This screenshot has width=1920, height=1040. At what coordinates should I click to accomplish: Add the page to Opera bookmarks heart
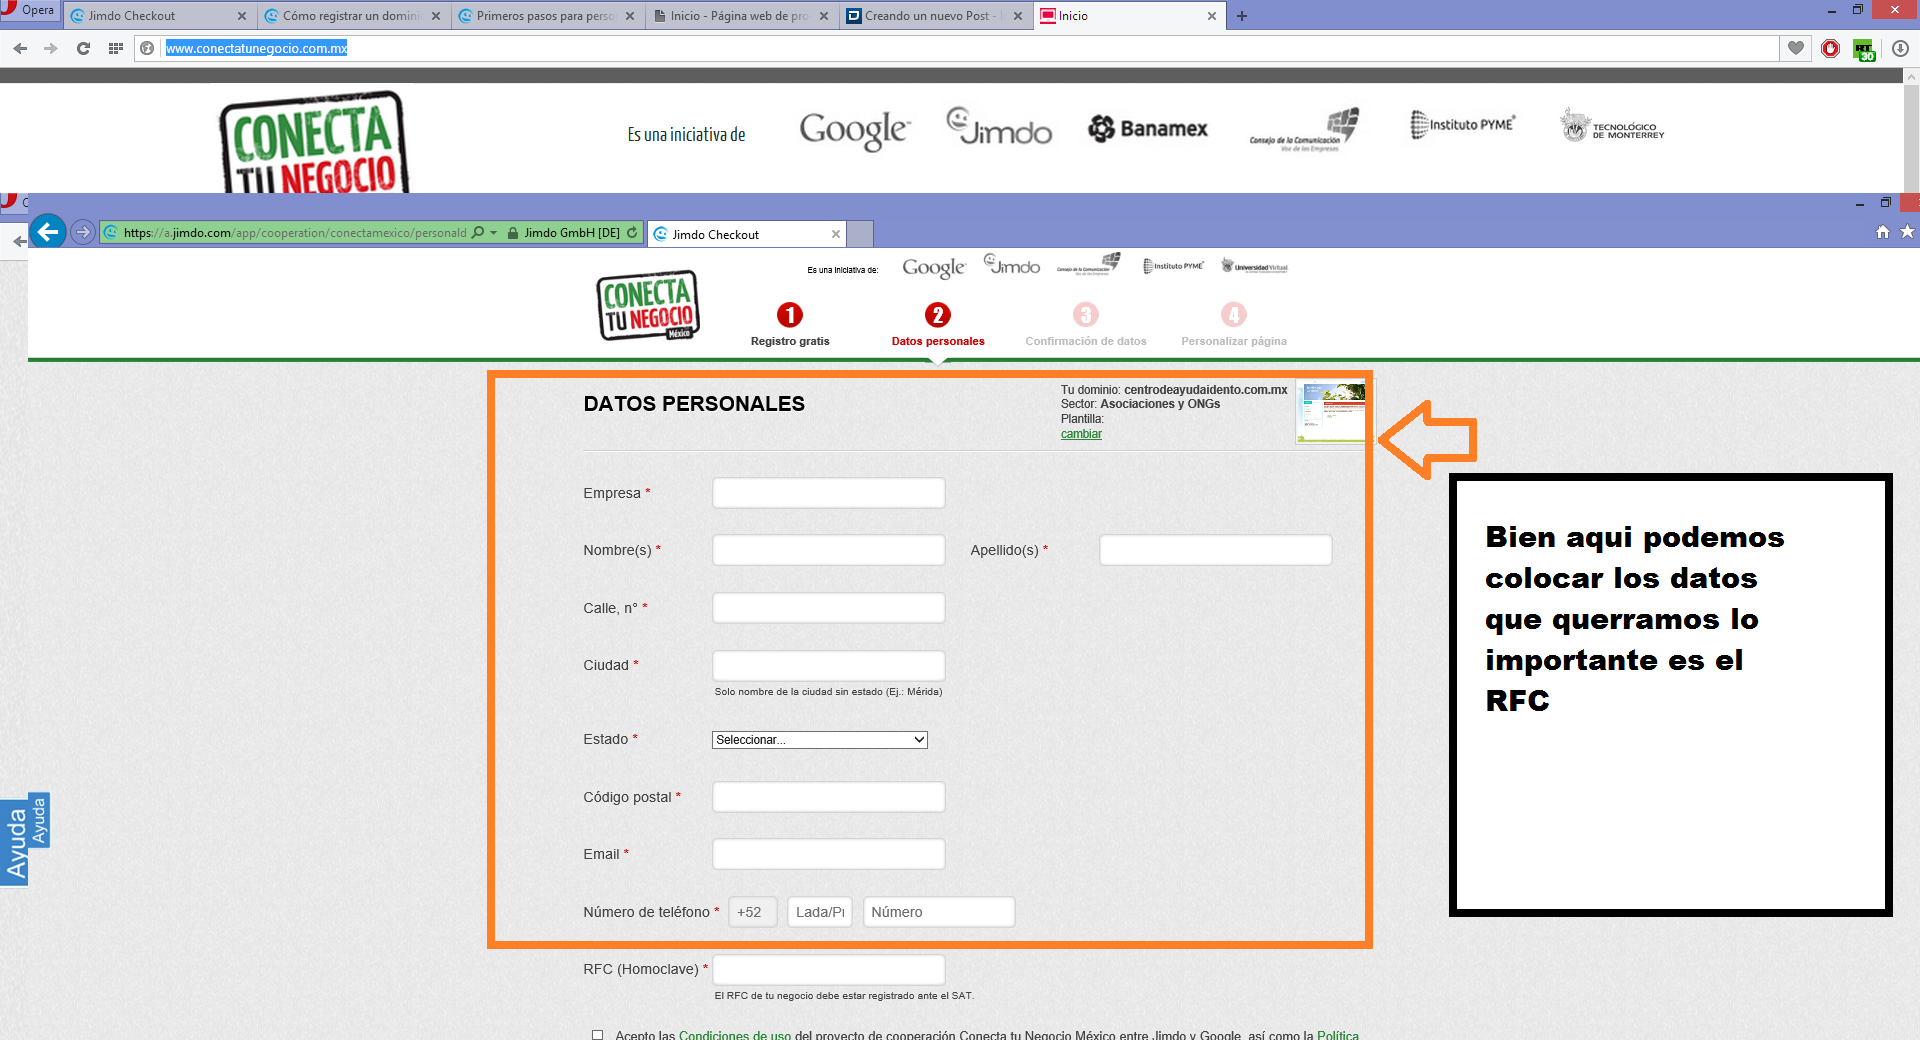click(1796, 48)
